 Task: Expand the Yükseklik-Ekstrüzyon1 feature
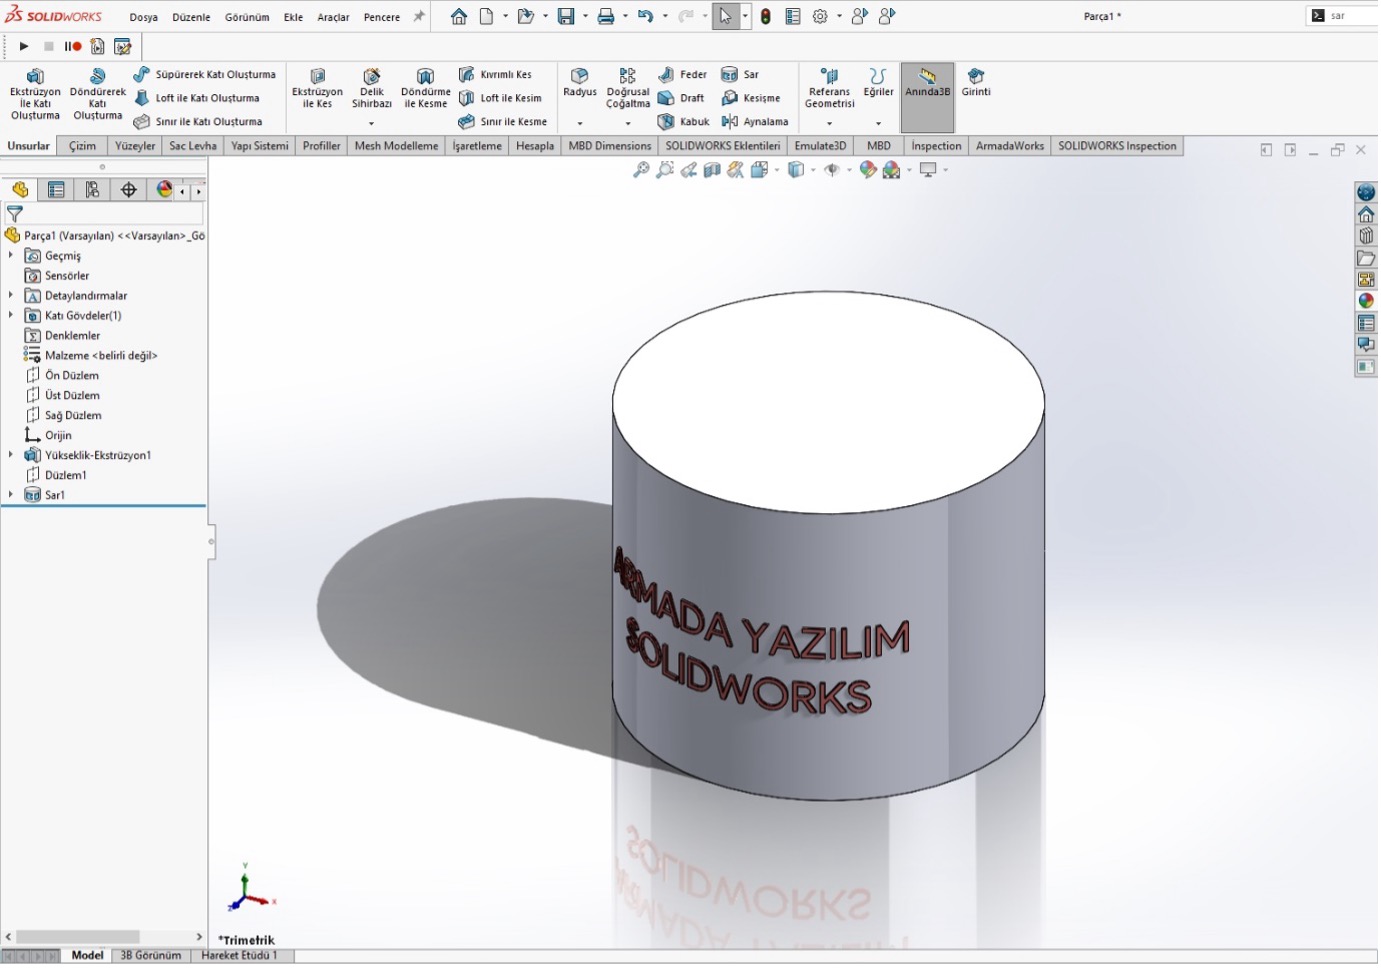(x=11, y=456)
